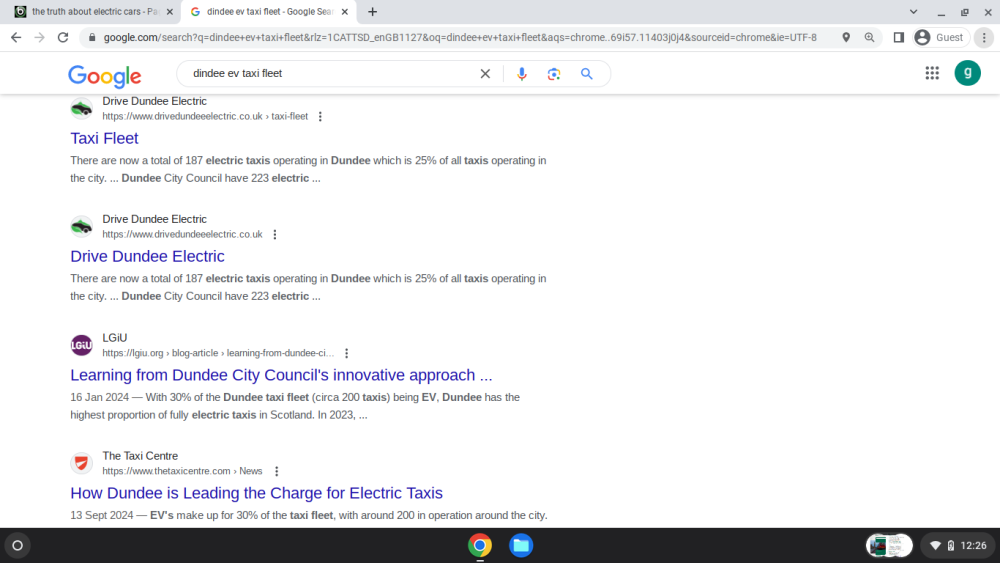The image size is (1000, 563).
Task: Open more options for Taxi Fleet result
Action: click(320, 117)
